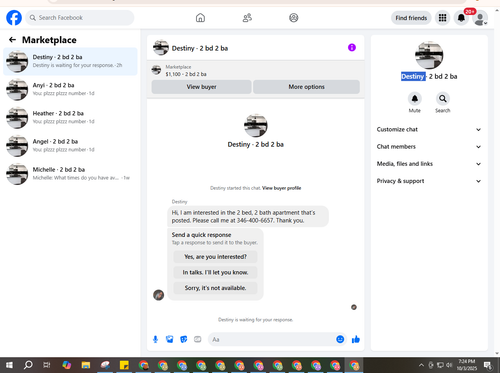Open the GIF picker icon
500x373 pixels.
click(198, 339)
